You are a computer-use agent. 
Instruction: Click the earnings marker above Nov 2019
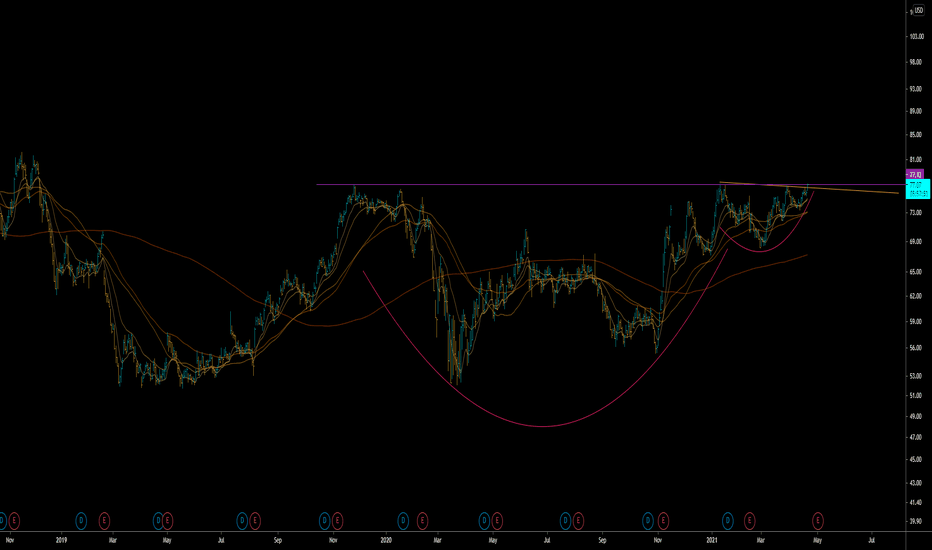click(x=337, y=521)
